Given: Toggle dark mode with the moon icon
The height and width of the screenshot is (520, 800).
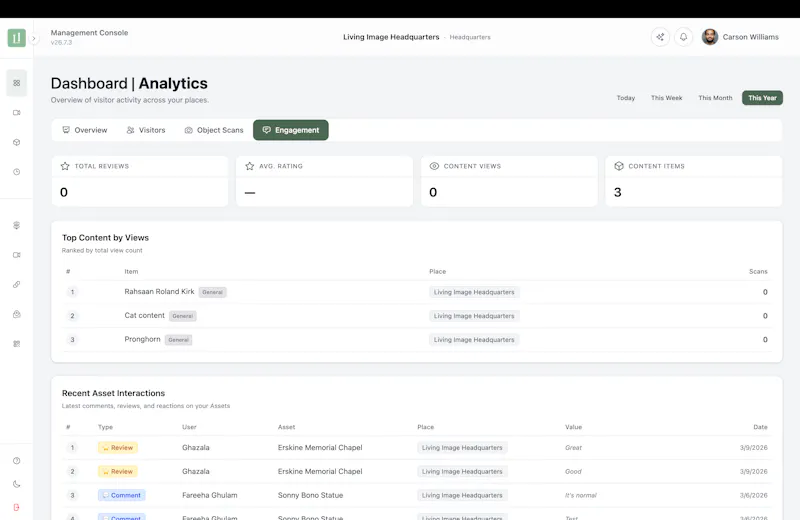Looking at the screenshot, I should (16, 484).
